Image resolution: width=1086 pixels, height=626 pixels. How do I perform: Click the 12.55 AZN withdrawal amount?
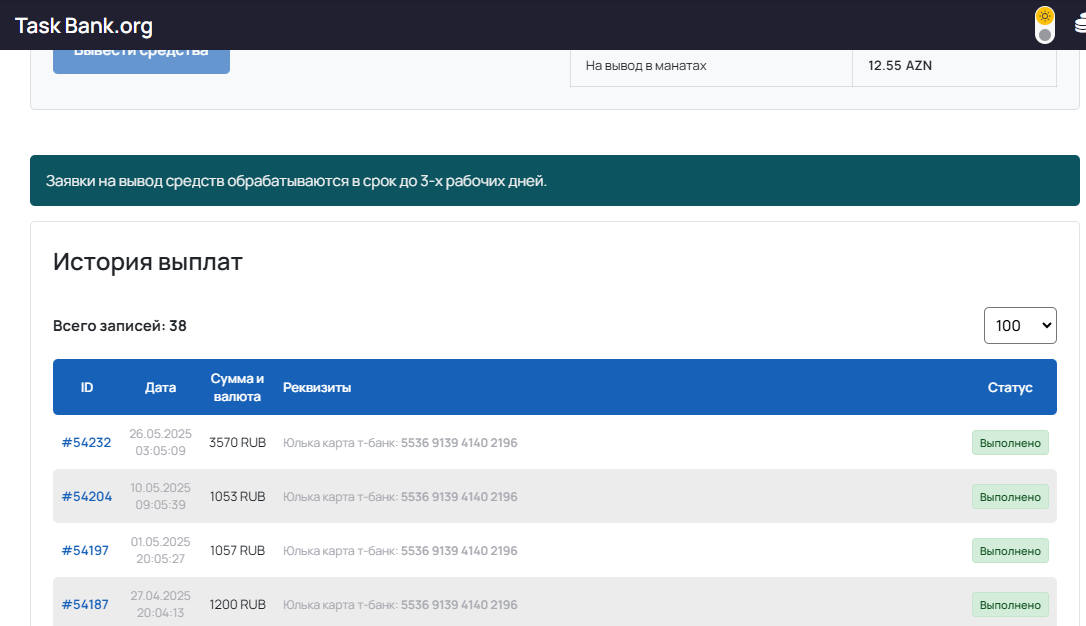click(900, 66)
